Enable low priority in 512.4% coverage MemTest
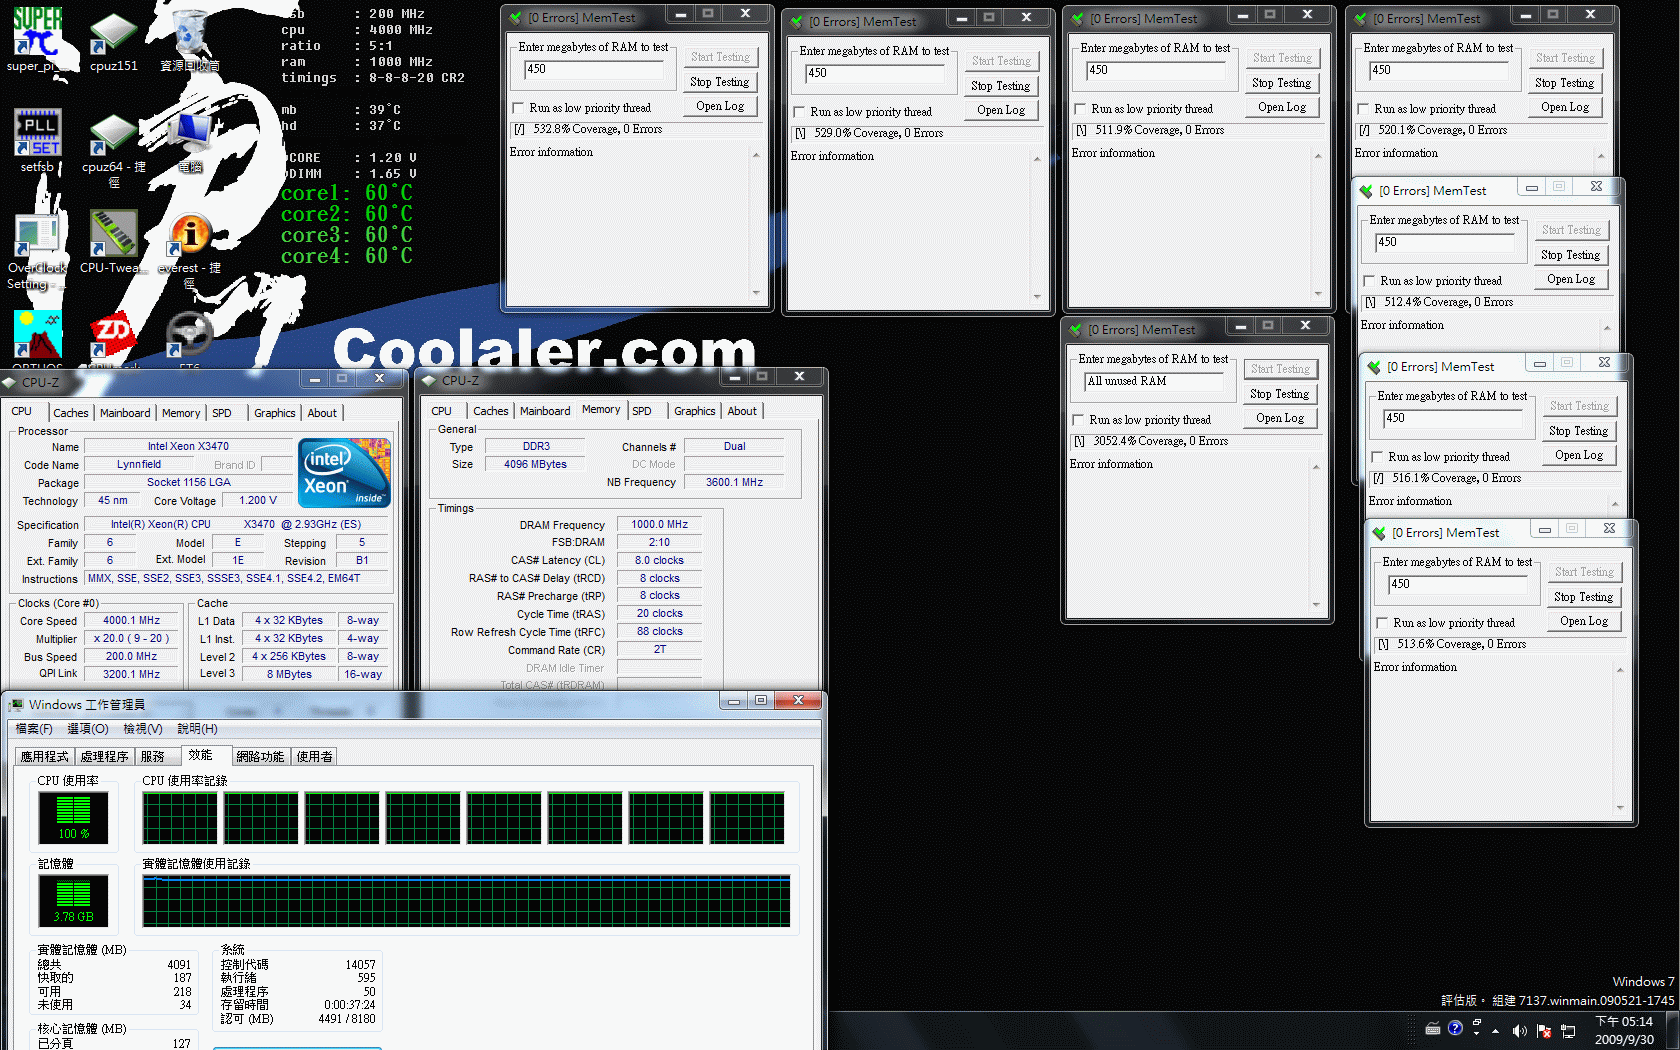This screenshot has width=1680, height=1050. 1369,281
